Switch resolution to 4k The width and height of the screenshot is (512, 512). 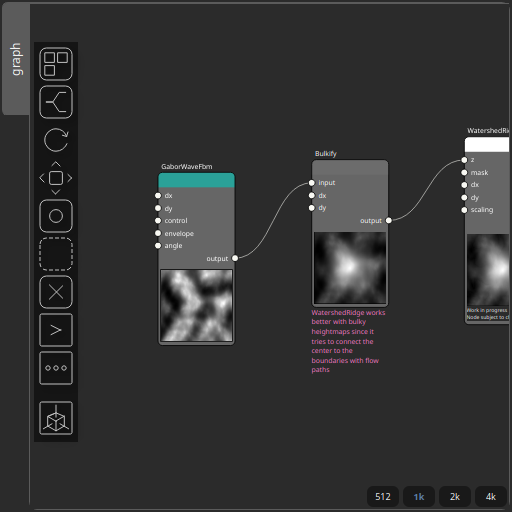click(491, 497)
